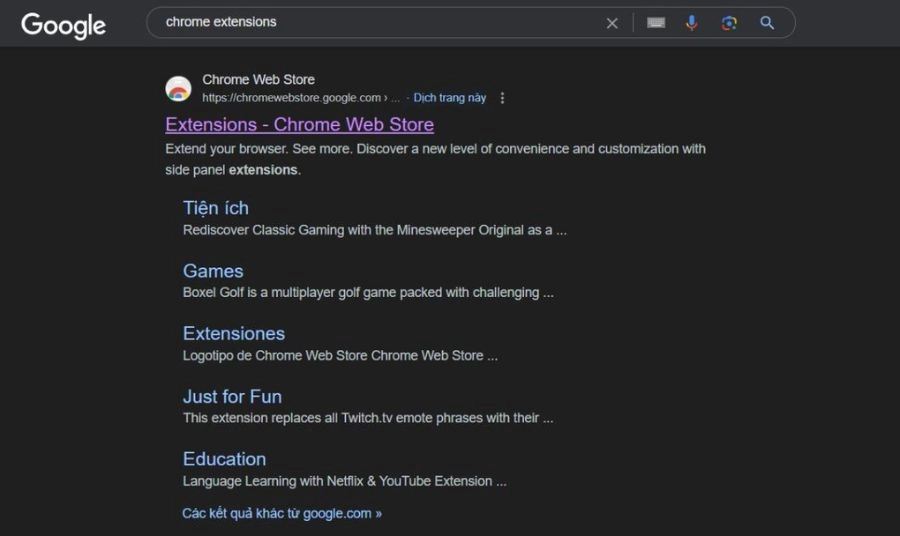Click Các kết quả khác từ google.com
The image size is (900, 536).
pos(282,513)
